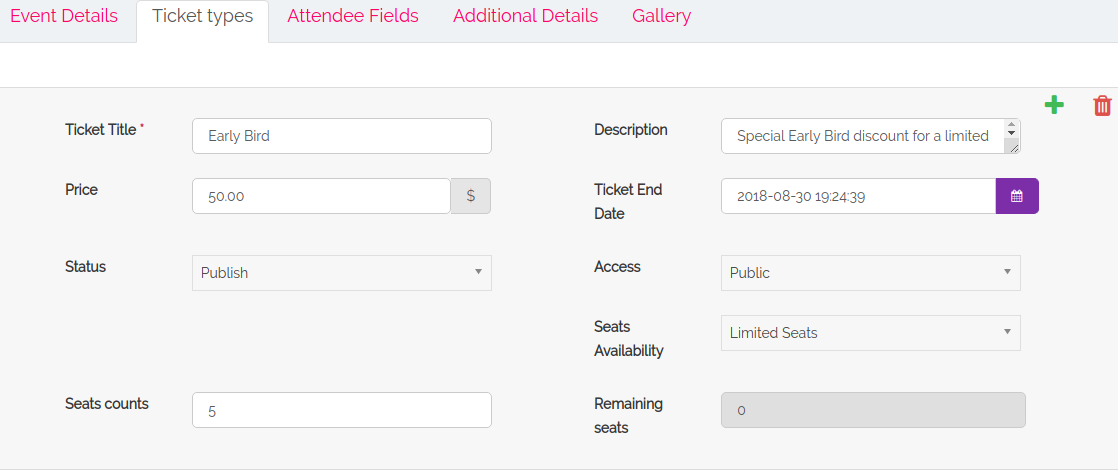Screen dimensions: 1118x471
Task: Select the Ticket types tab
Action: coord(202,17)
